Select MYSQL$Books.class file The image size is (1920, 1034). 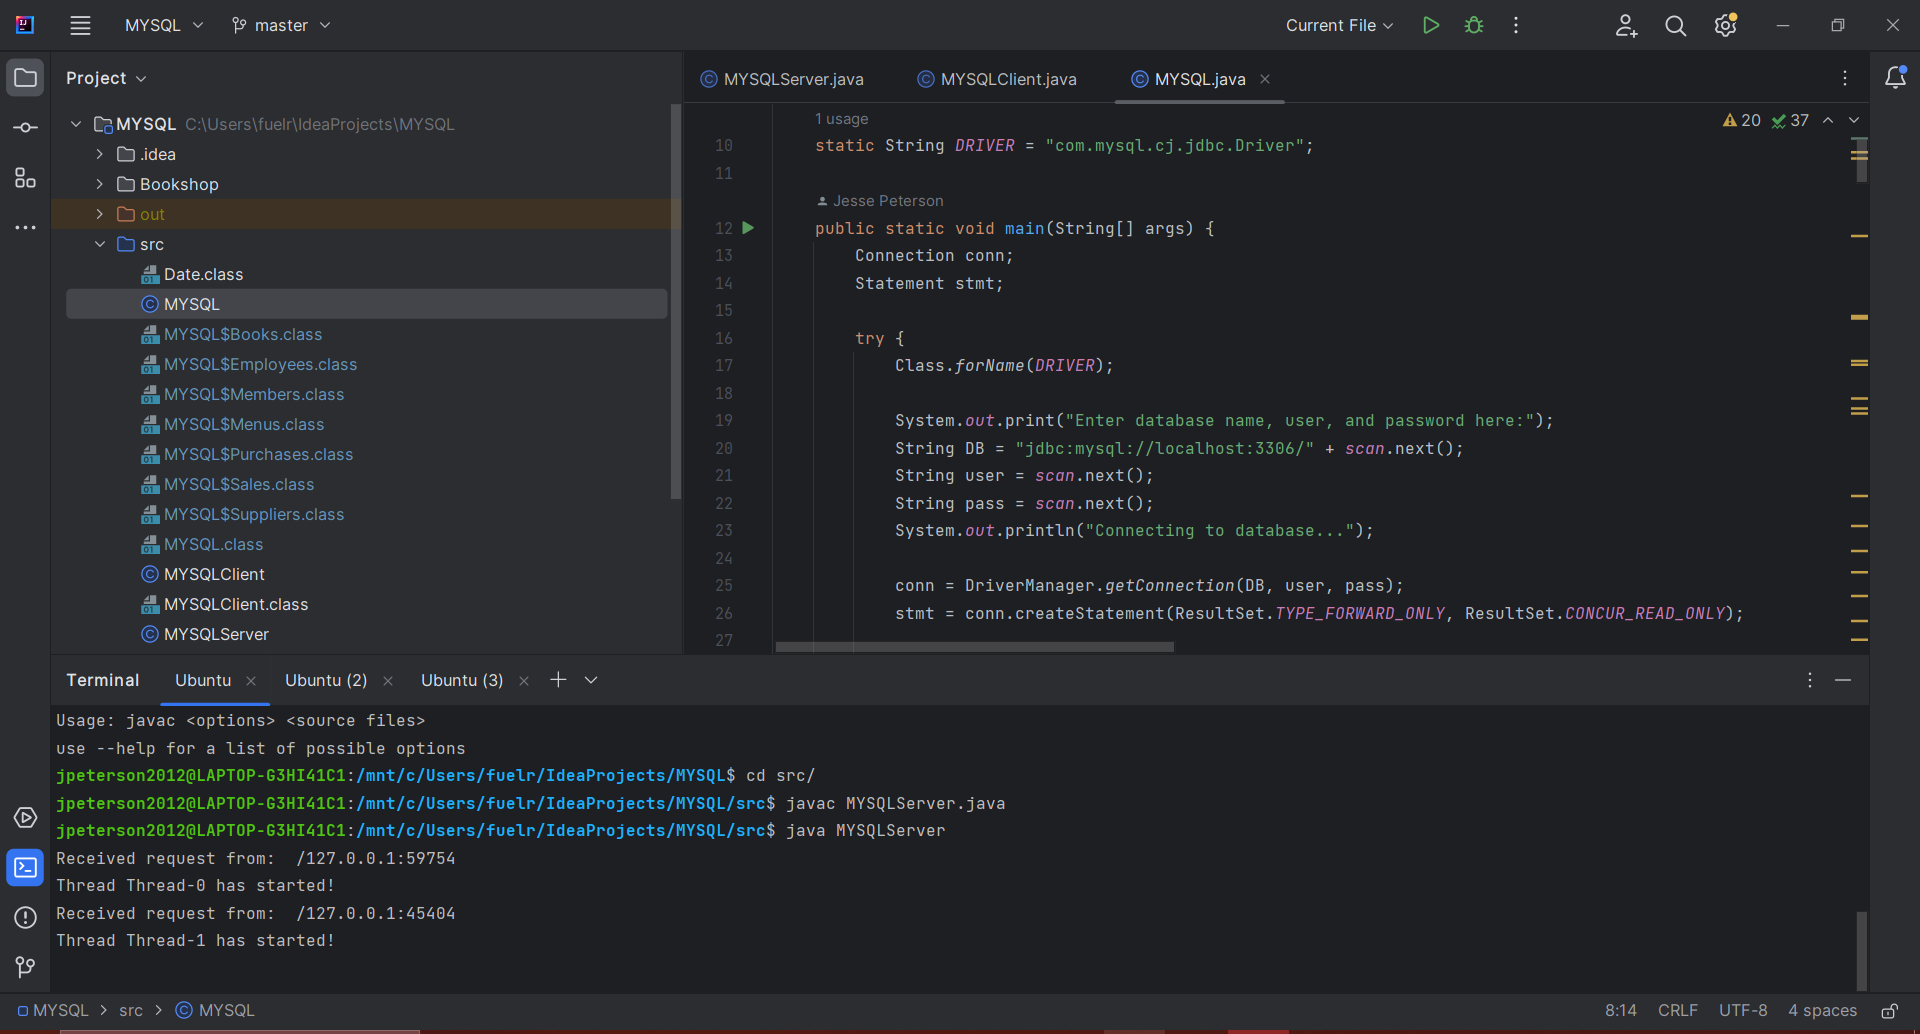(x=243, y=334)
